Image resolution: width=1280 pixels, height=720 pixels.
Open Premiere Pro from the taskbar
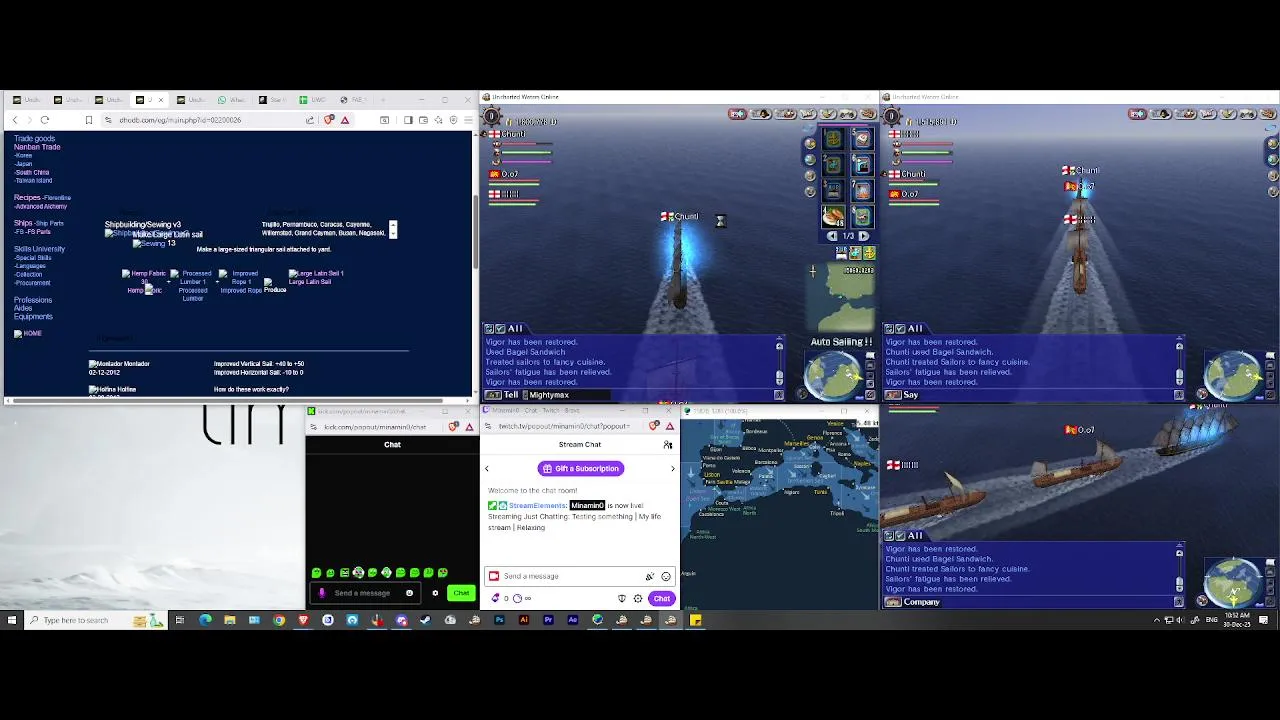coord(548,620)
